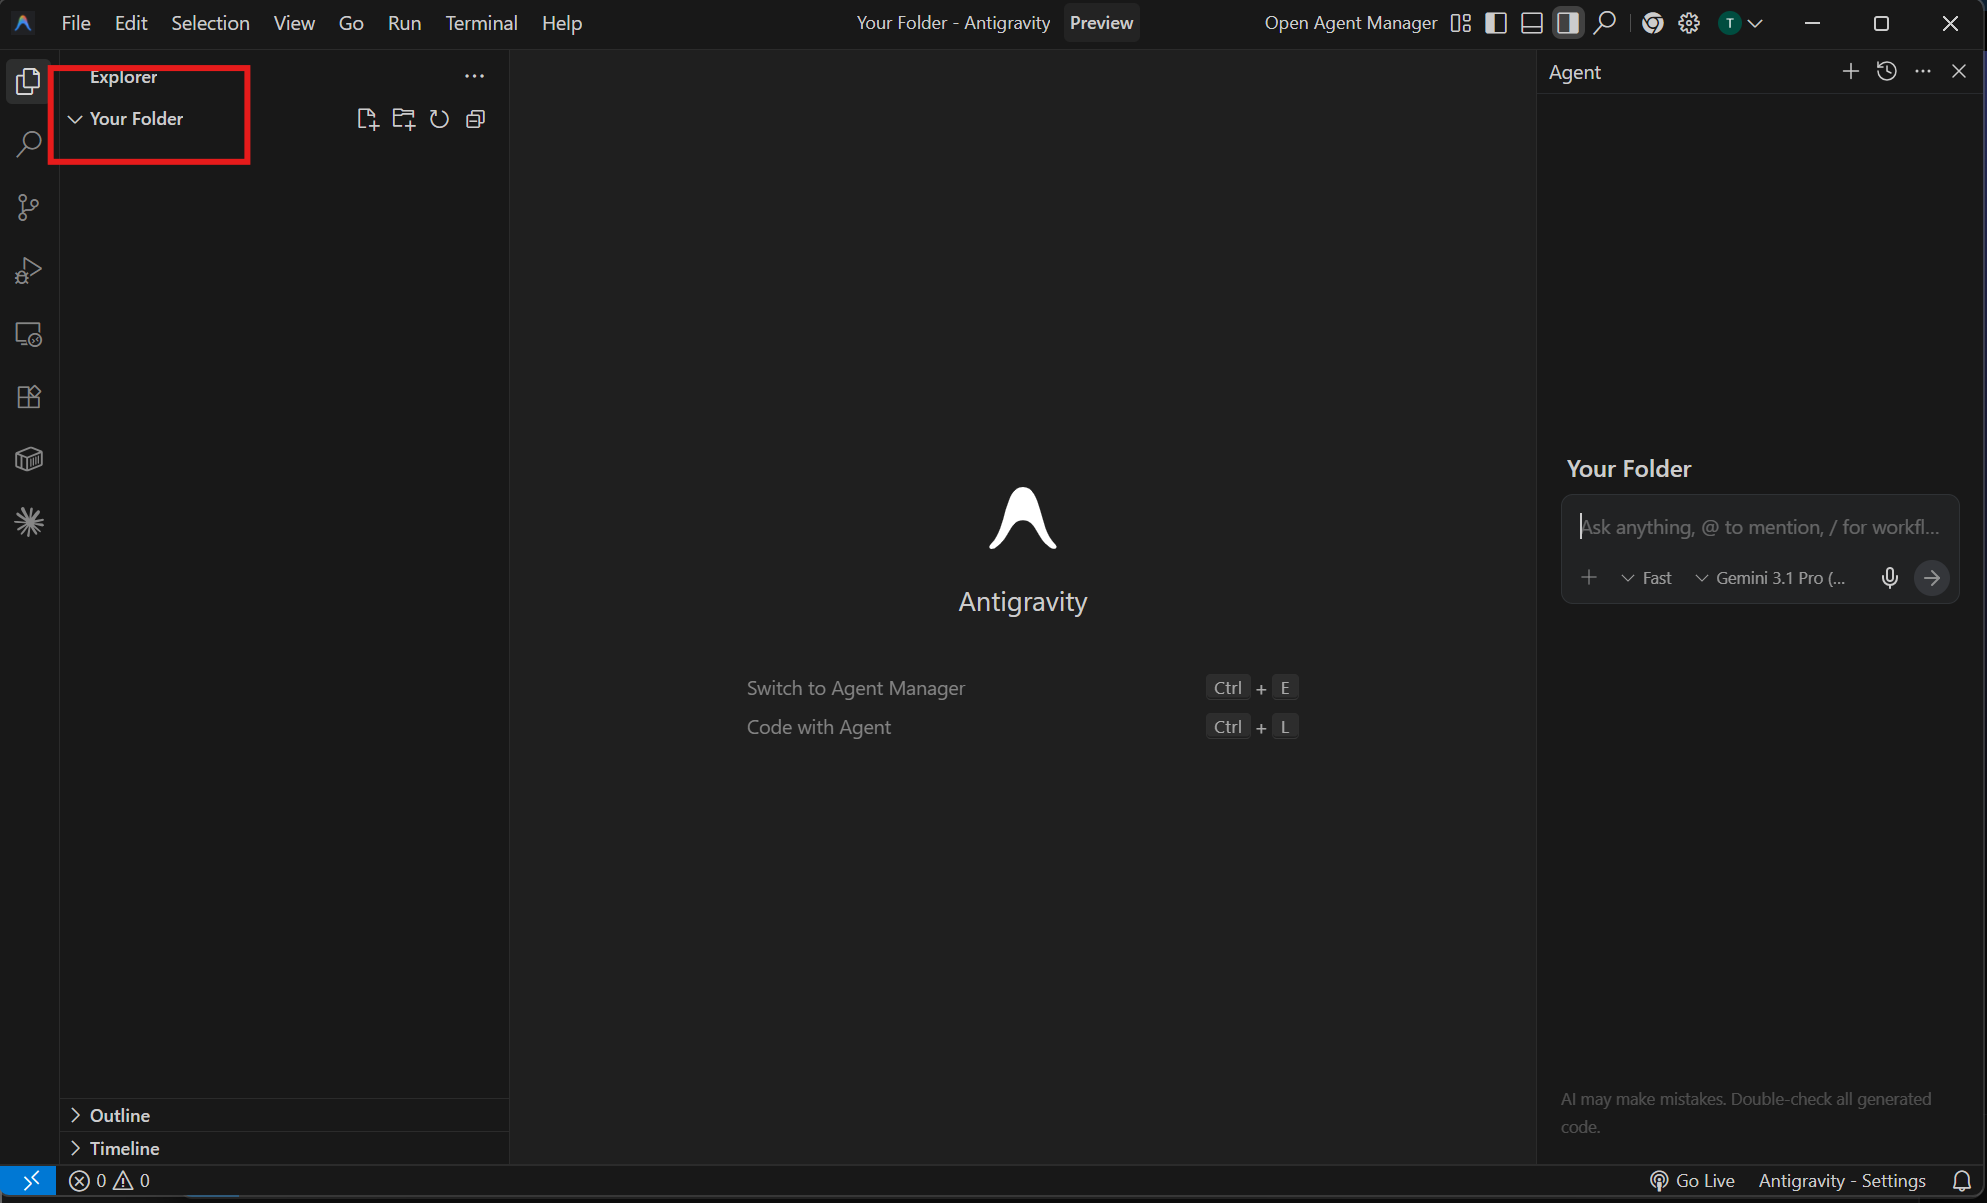Open Antigravity settings via gear icon
The image size is (1987, 1203).
[x=1689, y=22]
